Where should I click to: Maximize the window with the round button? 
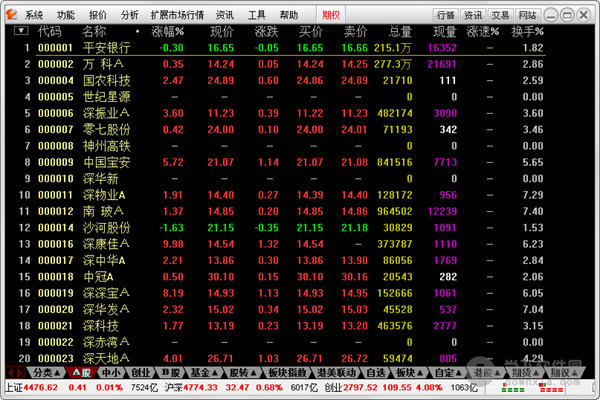coord(567,15)
